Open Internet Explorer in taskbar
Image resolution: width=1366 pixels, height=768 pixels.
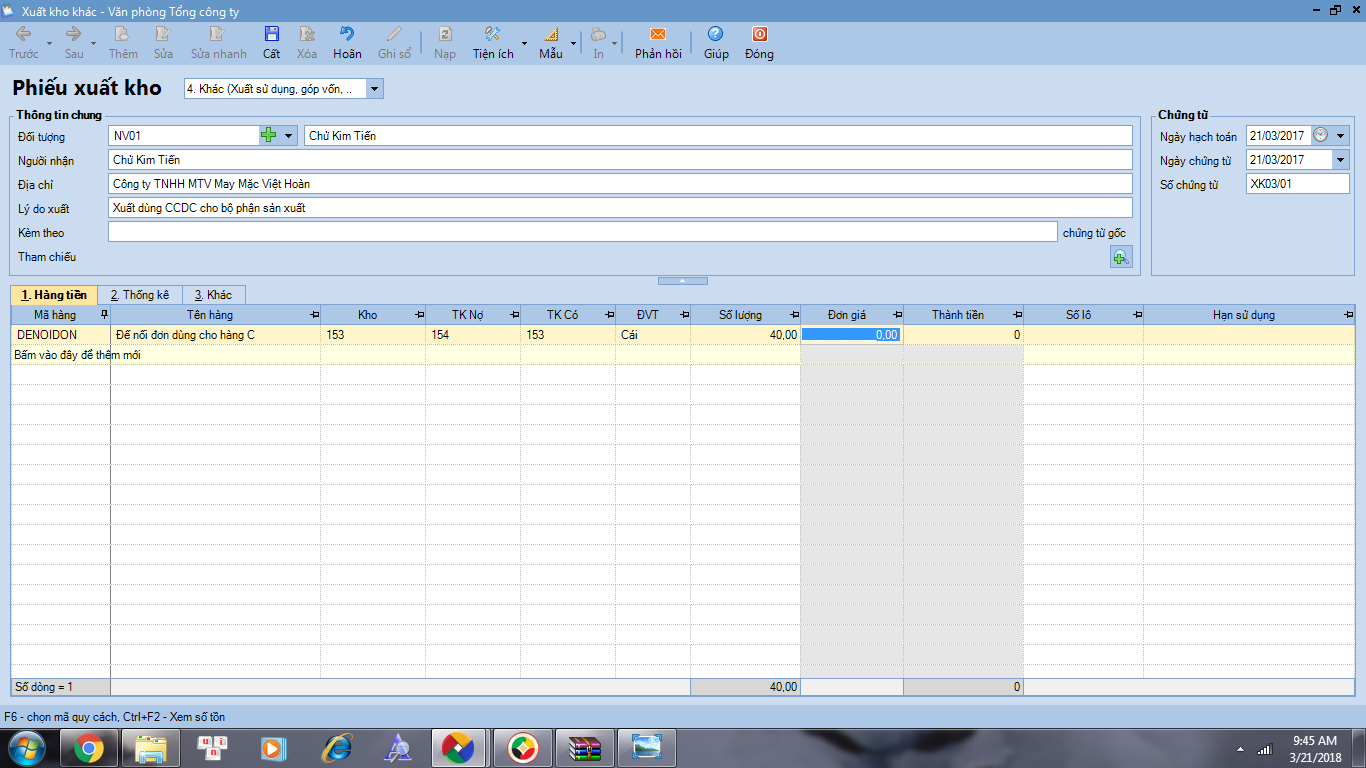(337, 748)
